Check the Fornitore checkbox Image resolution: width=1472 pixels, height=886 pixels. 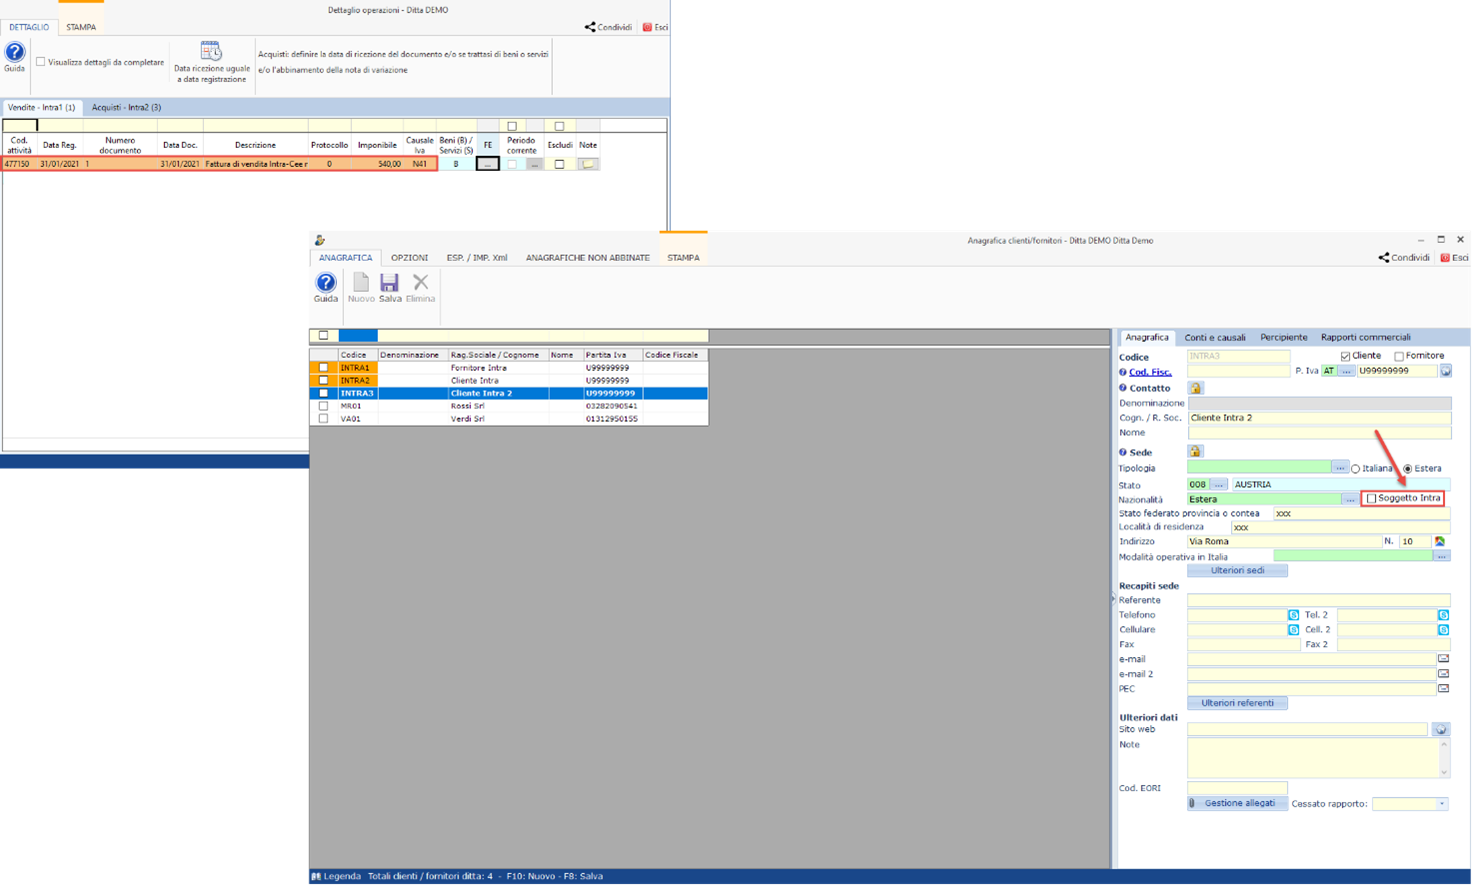click(1399, 356)
